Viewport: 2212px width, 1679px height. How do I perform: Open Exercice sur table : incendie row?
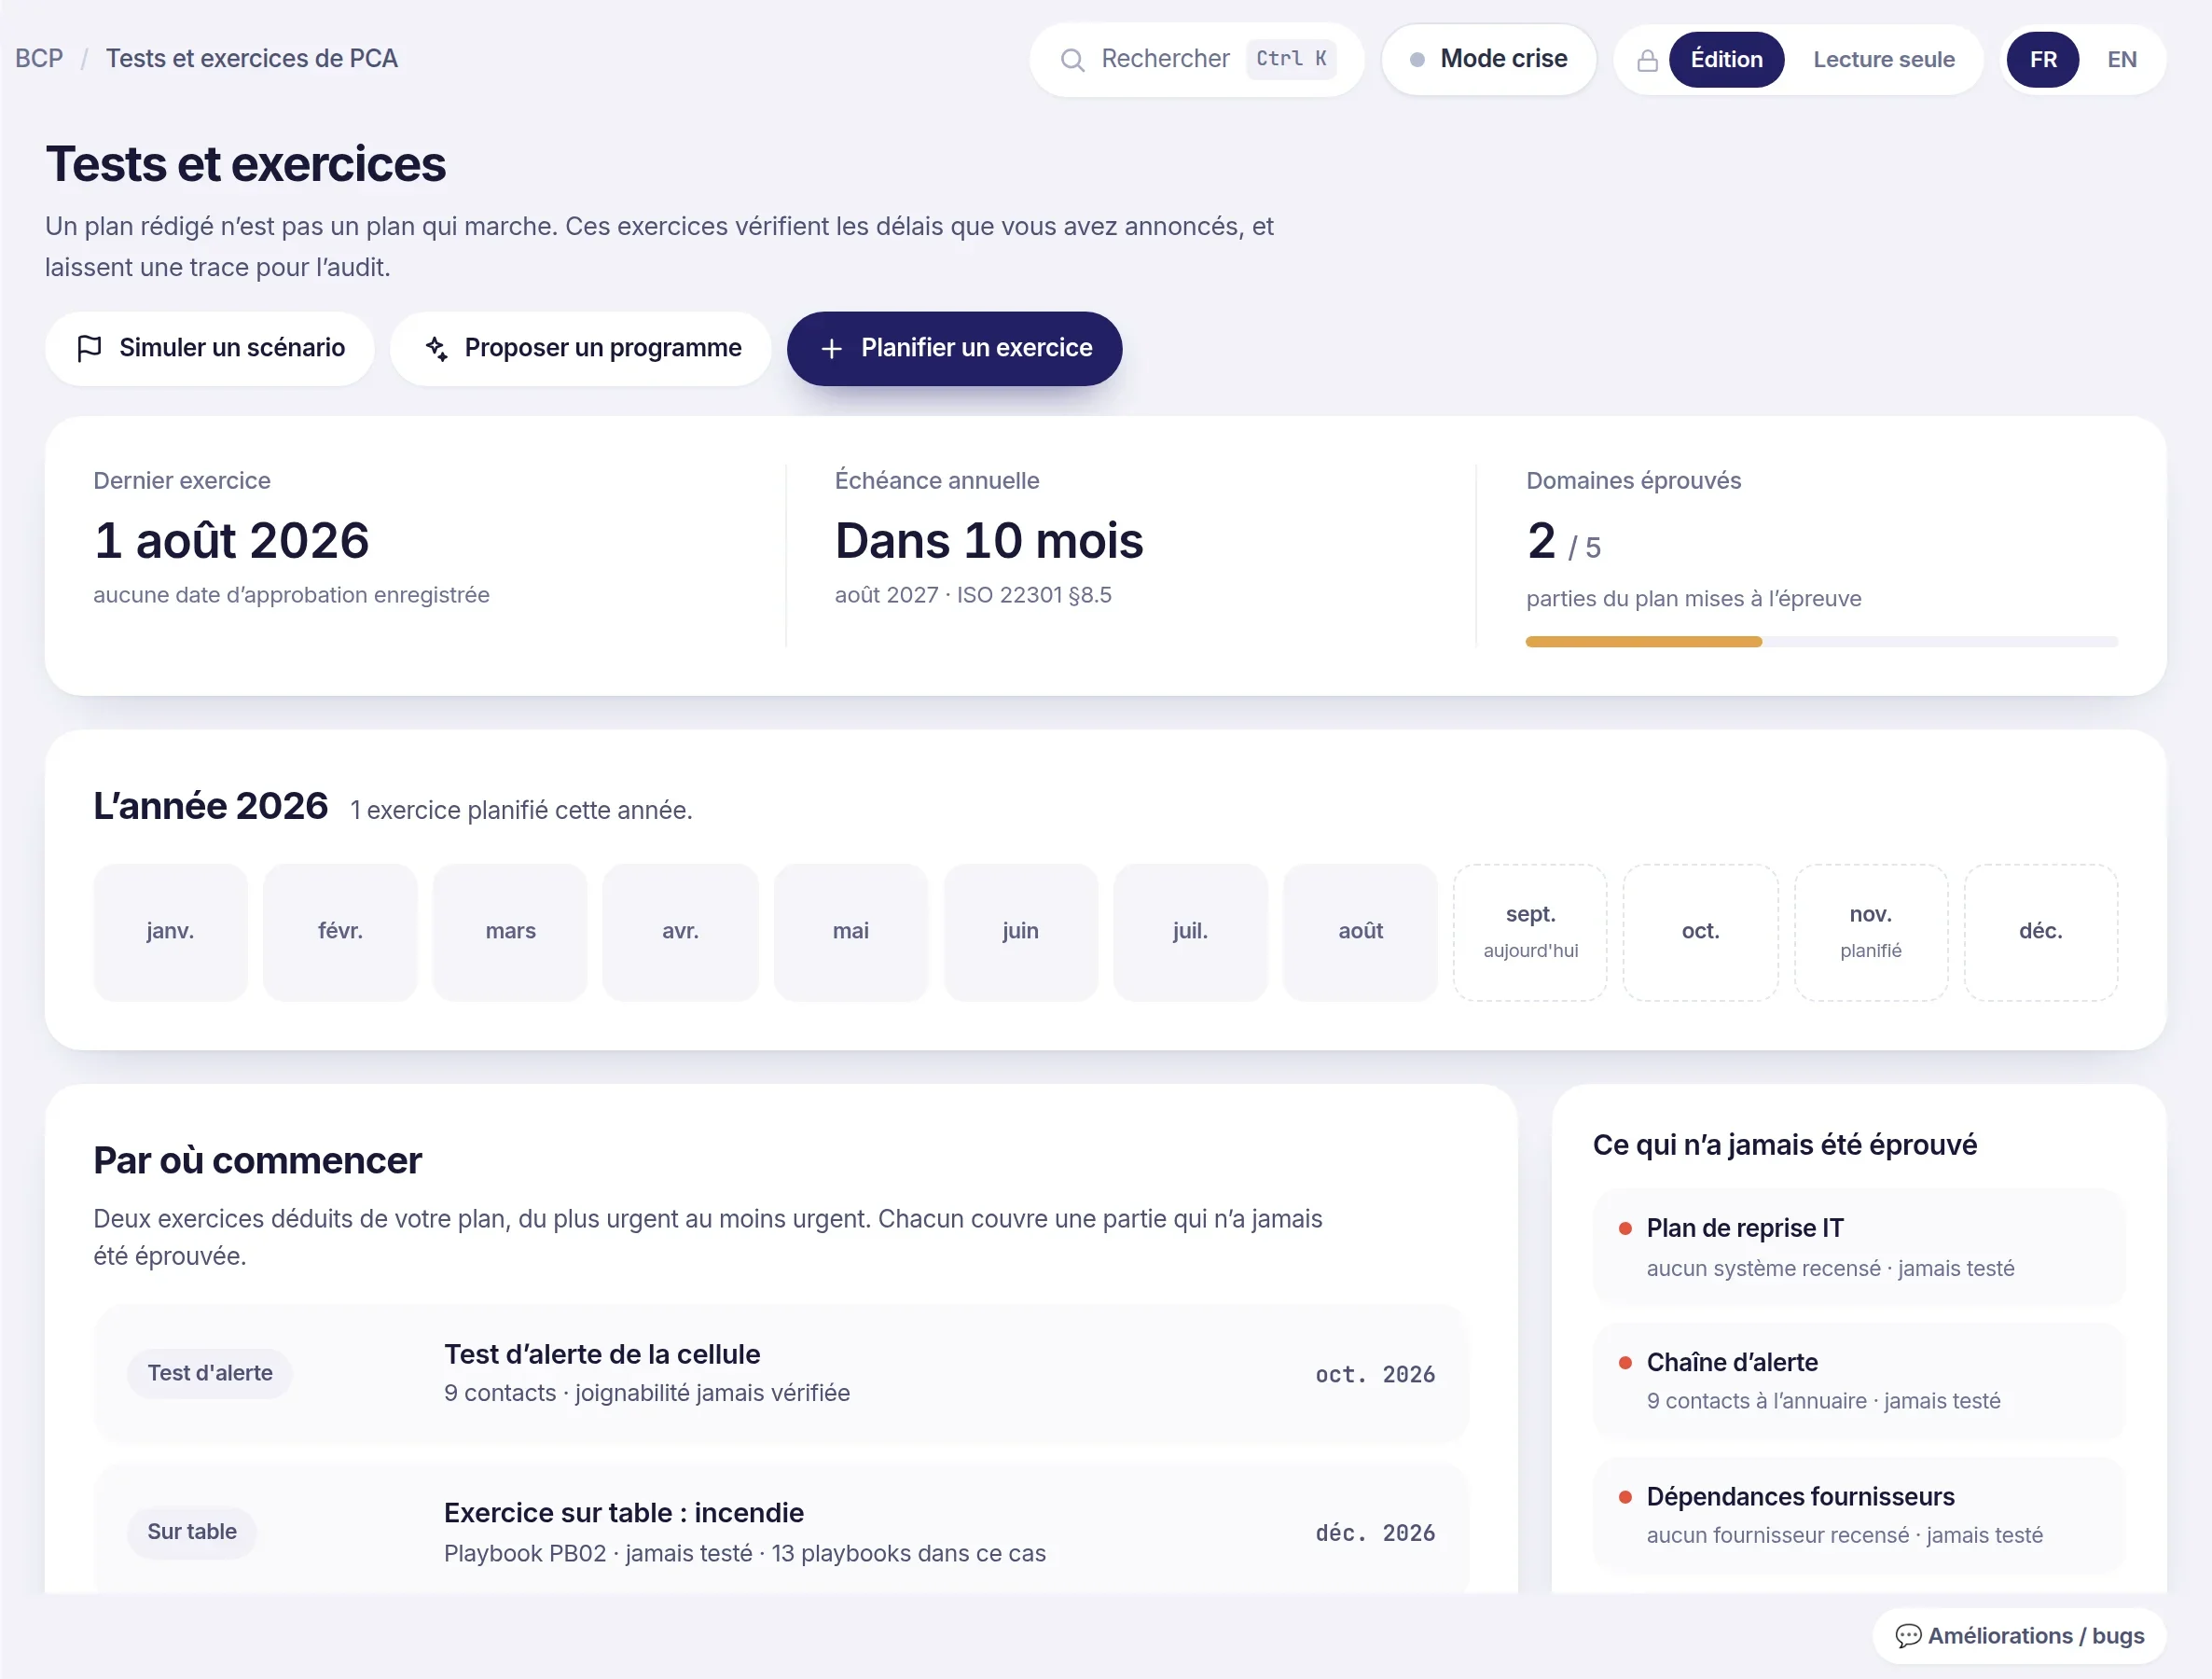coord(781,1530)
